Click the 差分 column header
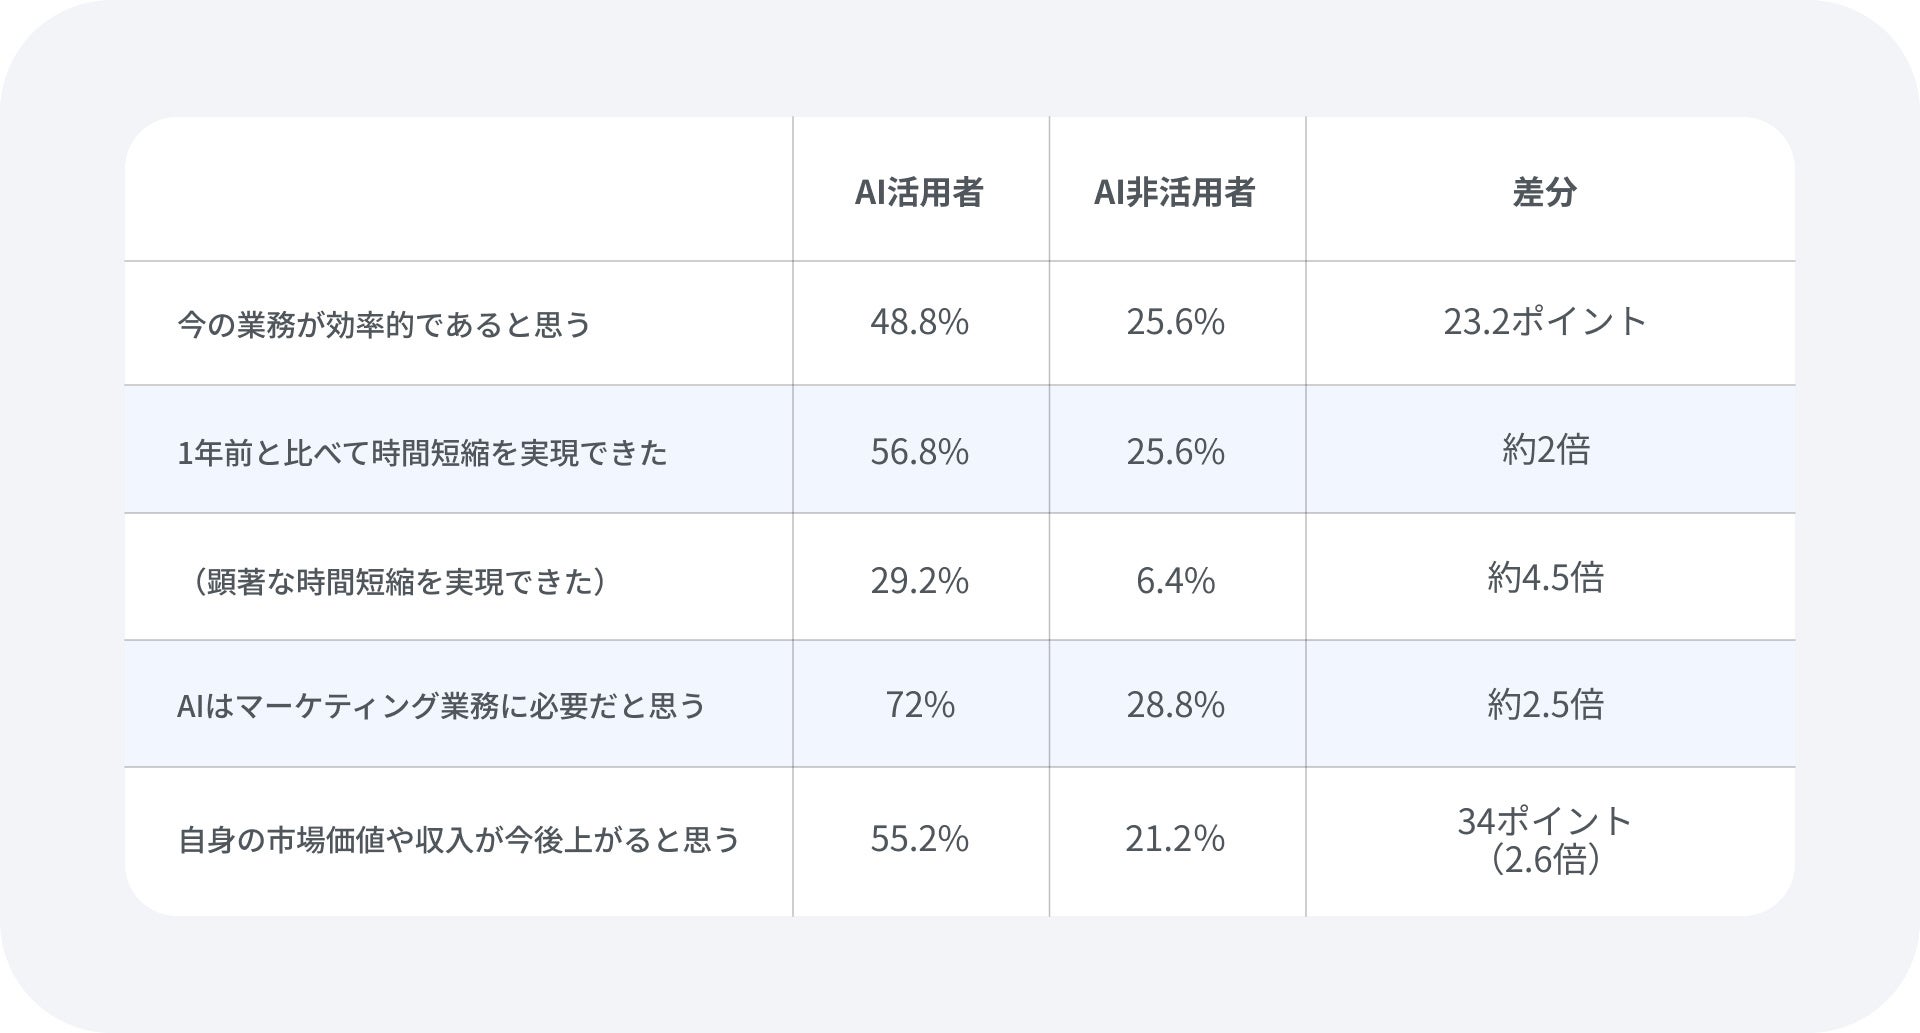 point(1545,192)
